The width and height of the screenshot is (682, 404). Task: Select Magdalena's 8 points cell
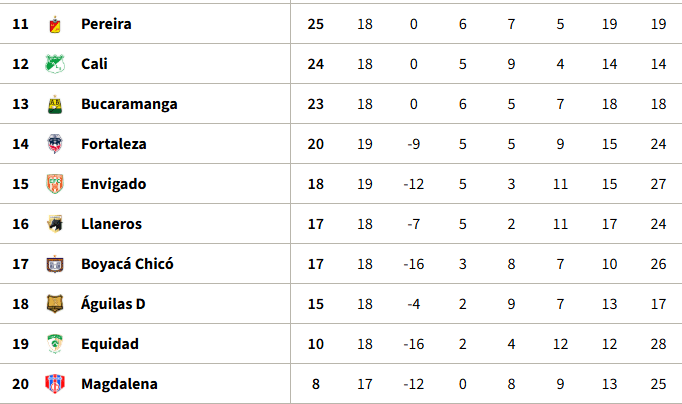point(316,384)
